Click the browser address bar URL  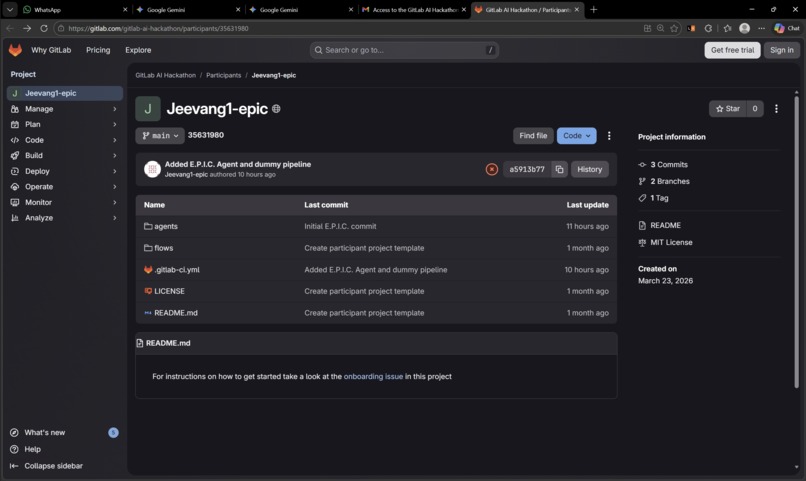[x=158, y=28]
